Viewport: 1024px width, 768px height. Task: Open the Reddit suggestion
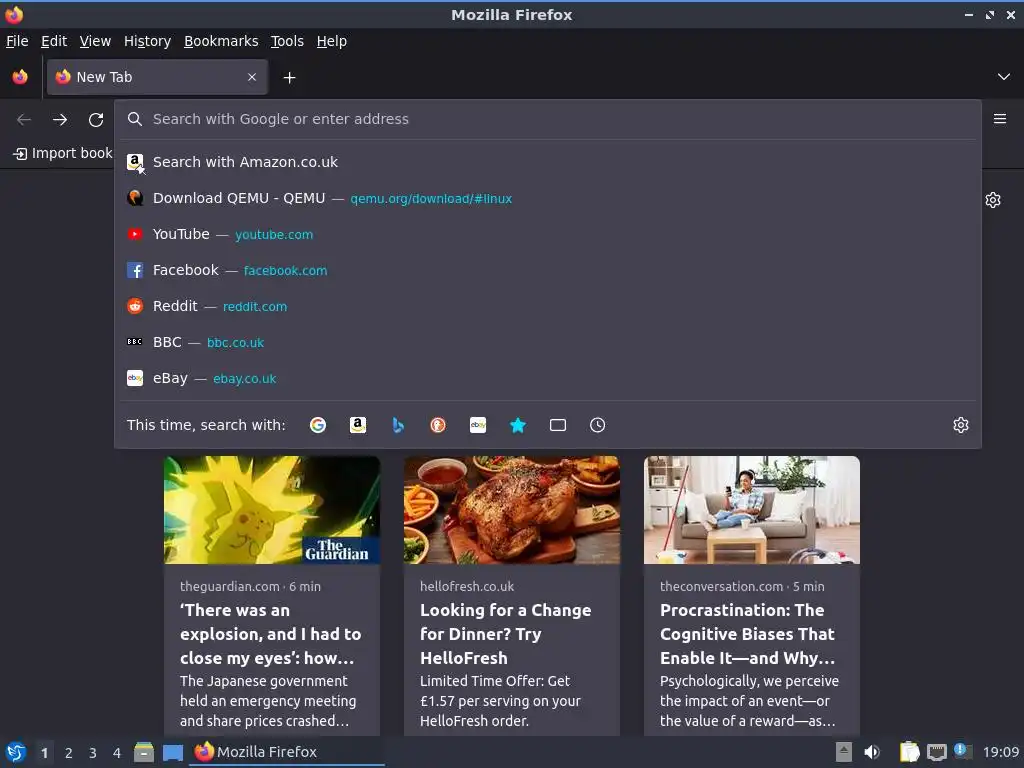pos(547,306)
